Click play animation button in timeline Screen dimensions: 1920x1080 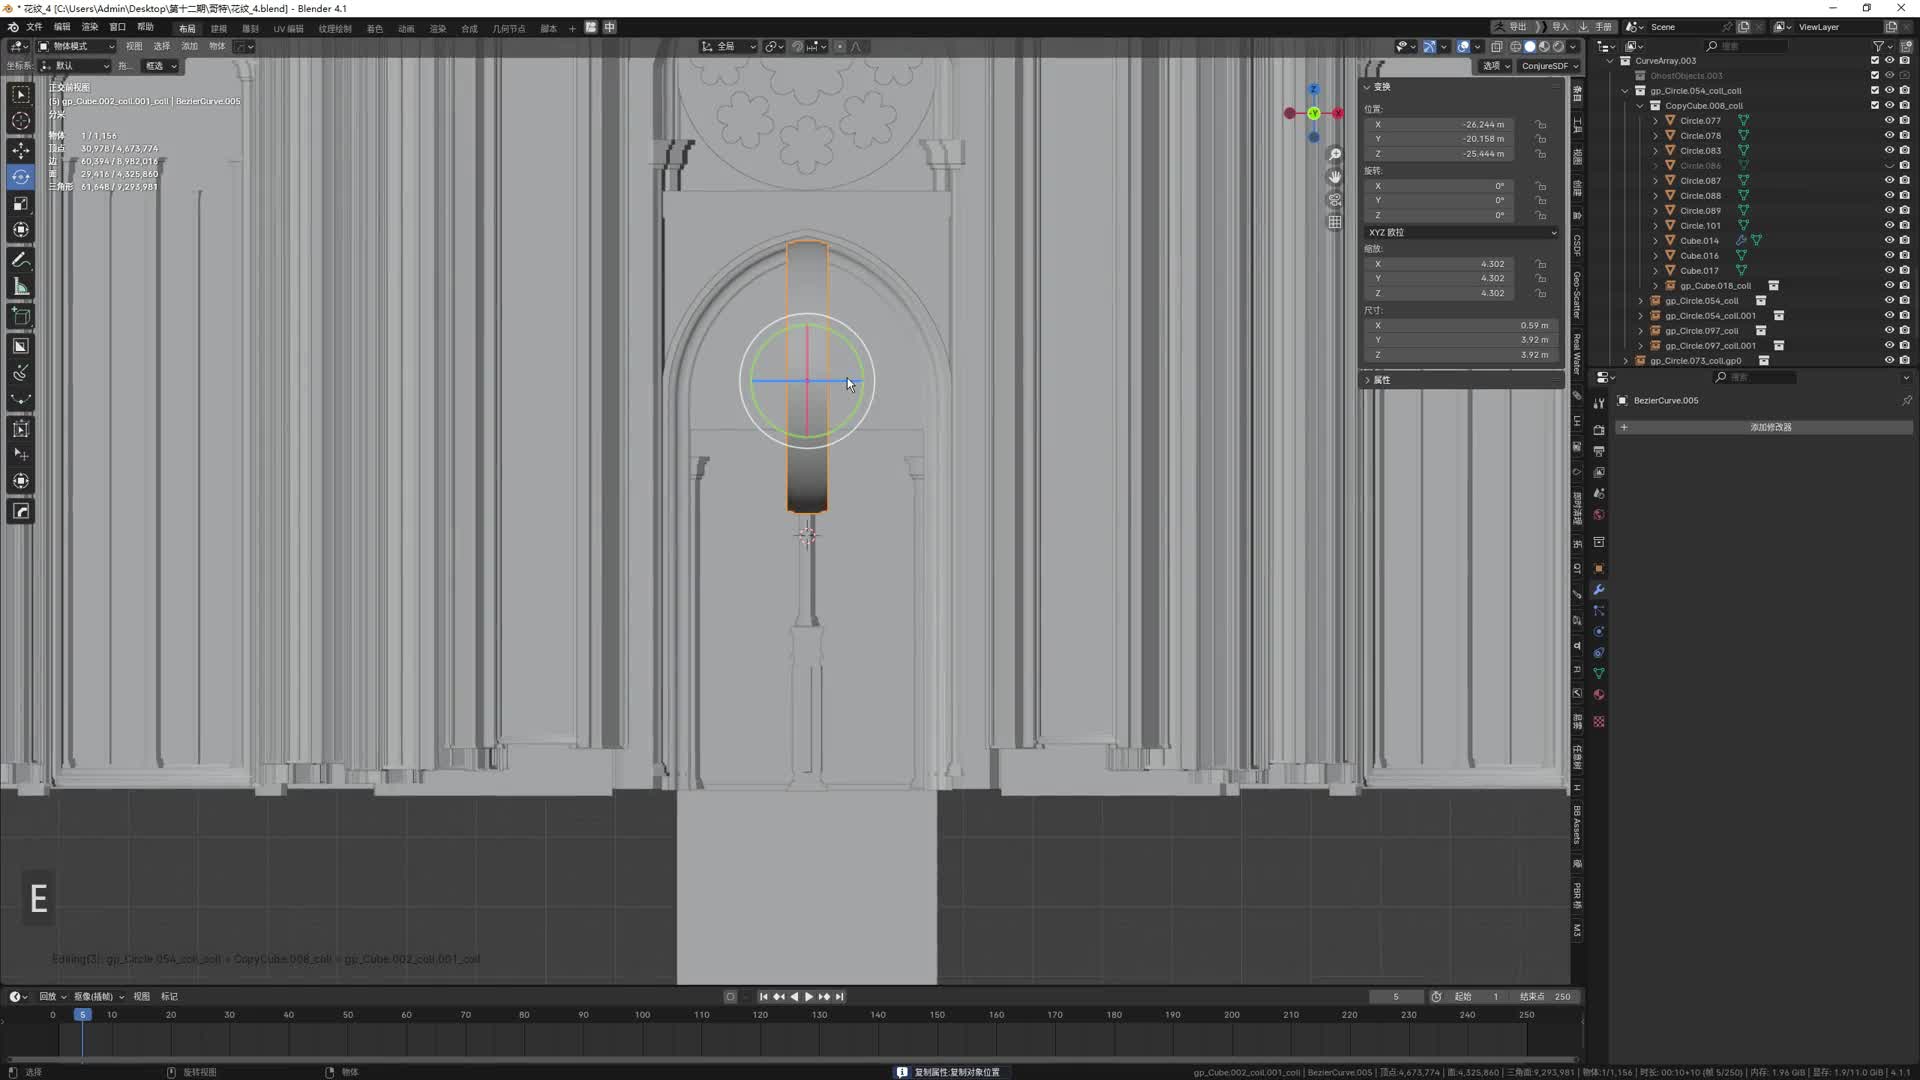(808, 997)
